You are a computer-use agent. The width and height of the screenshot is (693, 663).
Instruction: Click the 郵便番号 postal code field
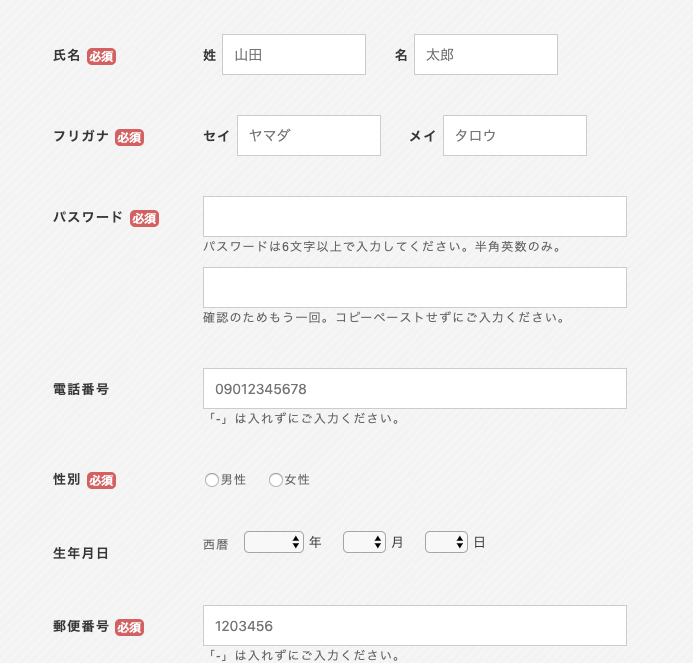[415, 625]
